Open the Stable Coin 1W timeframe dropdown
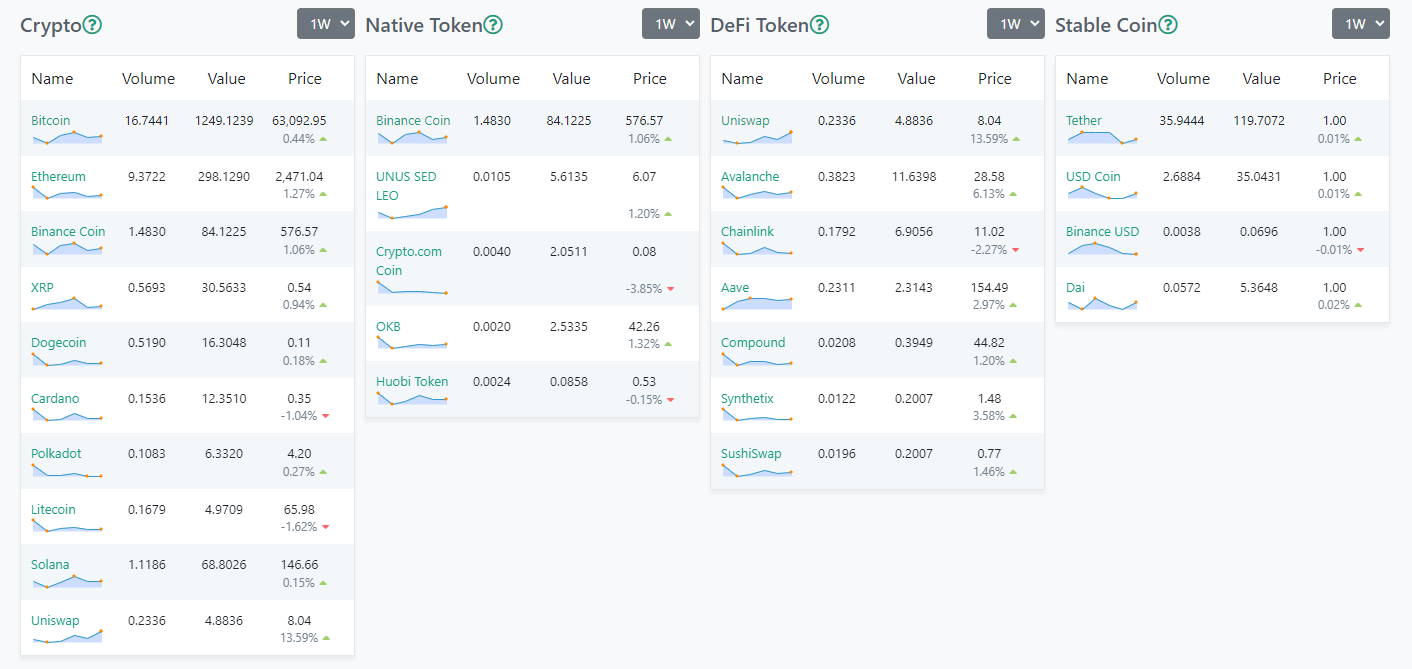1412x669 pixels. (x=1361, y=24)
